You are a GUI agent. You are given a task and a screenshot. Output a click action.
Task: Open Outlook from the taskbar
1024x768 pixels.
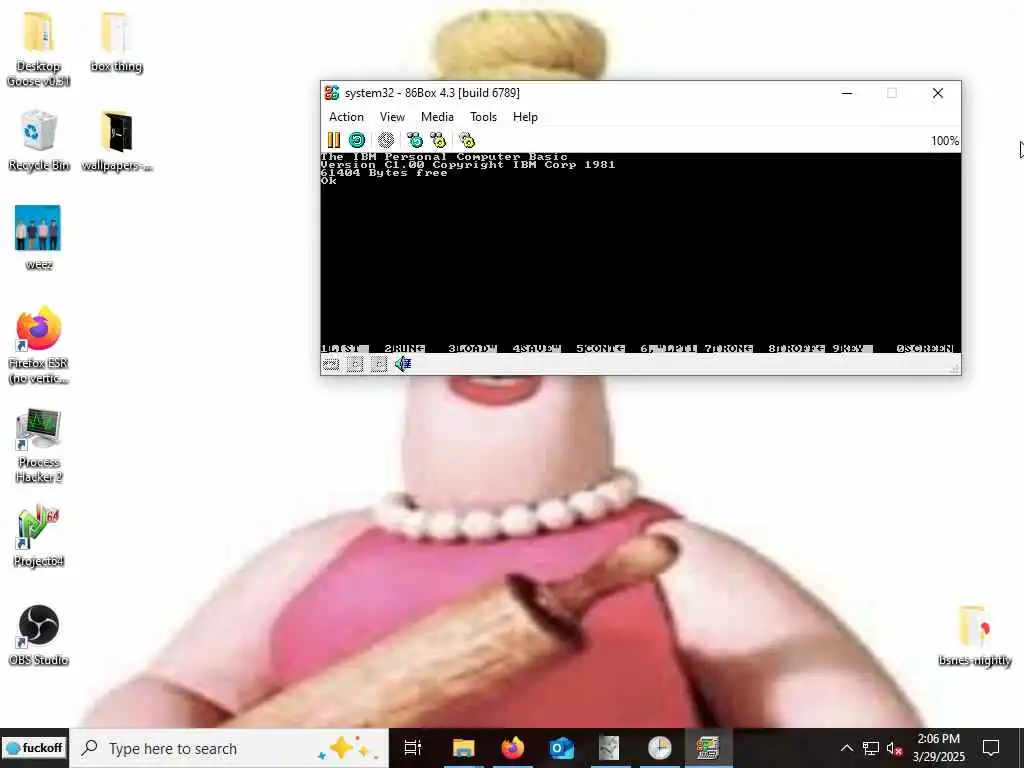(x=561, y=748)
